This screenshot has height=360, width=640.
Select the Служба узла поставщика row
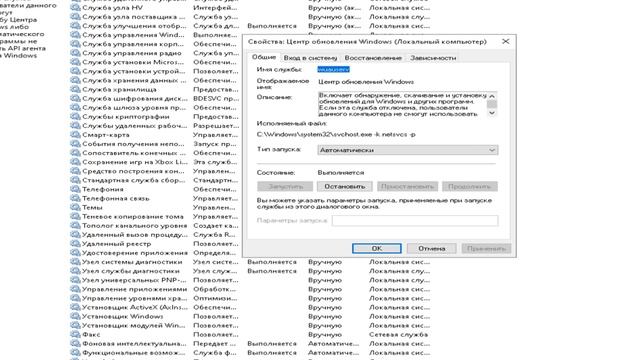click(250, 17)
